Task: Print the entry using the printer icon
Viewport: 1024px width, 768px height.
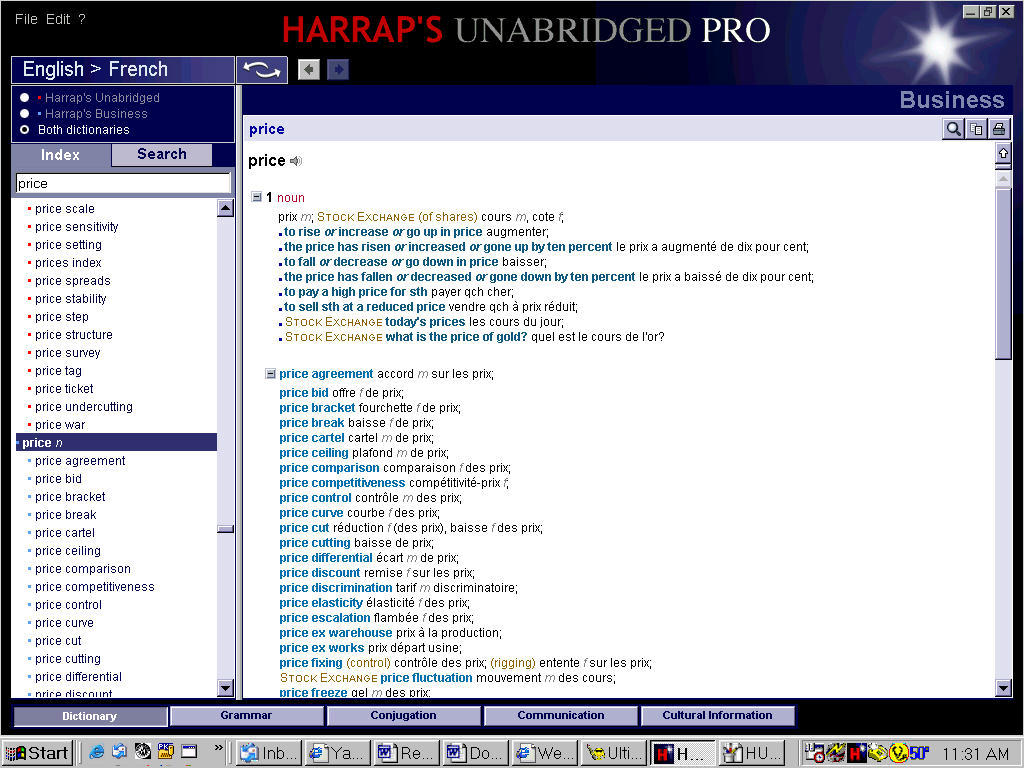Action: pos(999,129)
